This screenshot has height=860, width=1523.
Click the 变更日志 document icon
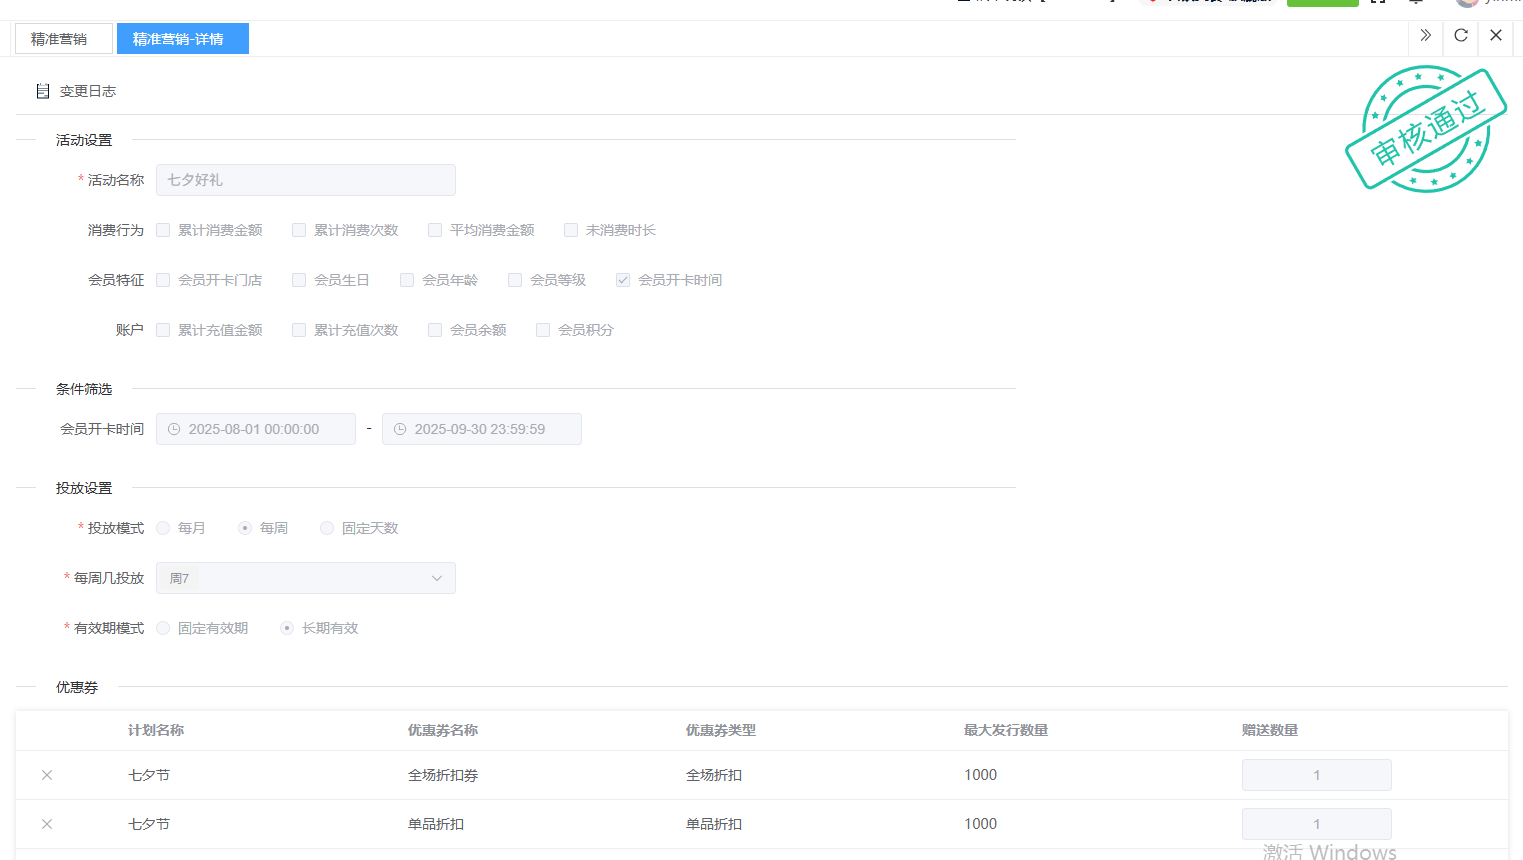pyautogui.click(x=43, y=91)
